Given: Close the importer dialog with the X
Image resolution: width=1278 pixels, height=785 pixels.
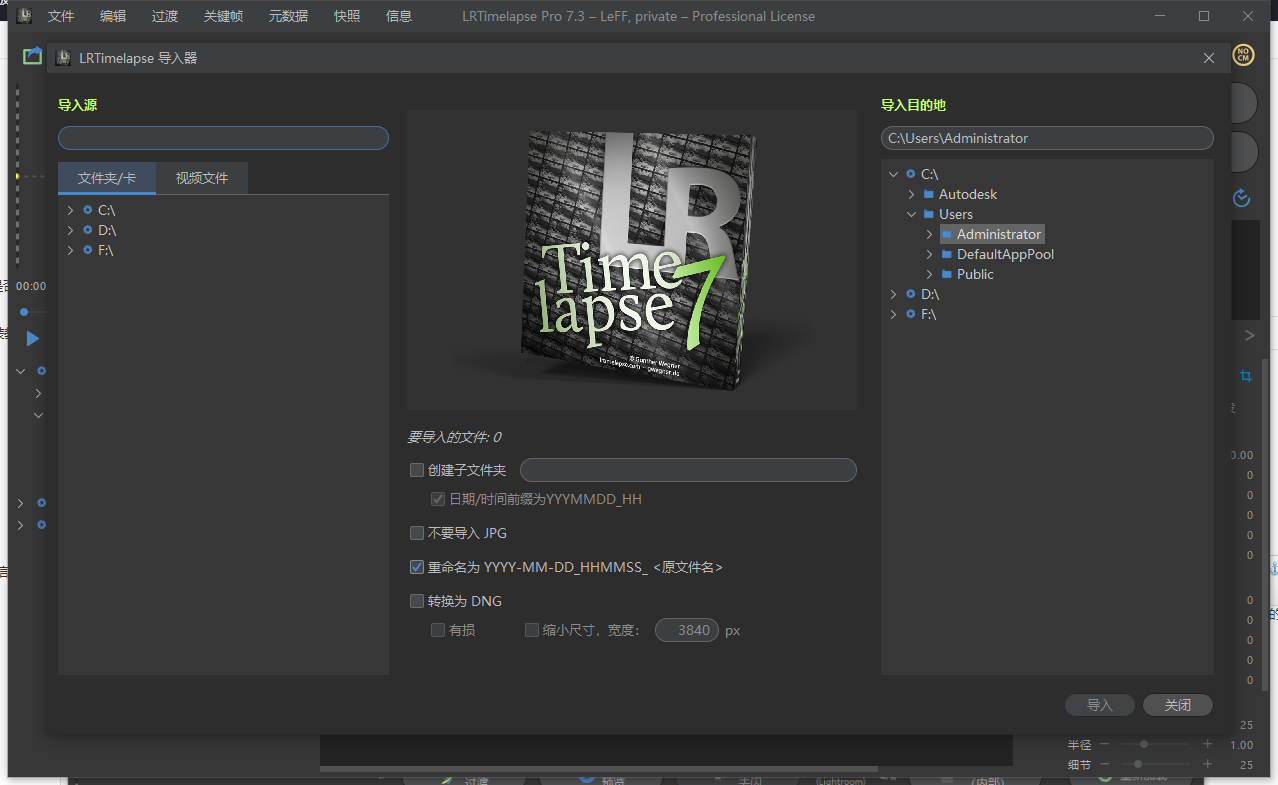Looking at the screenshot, I should coord(1209,58).
